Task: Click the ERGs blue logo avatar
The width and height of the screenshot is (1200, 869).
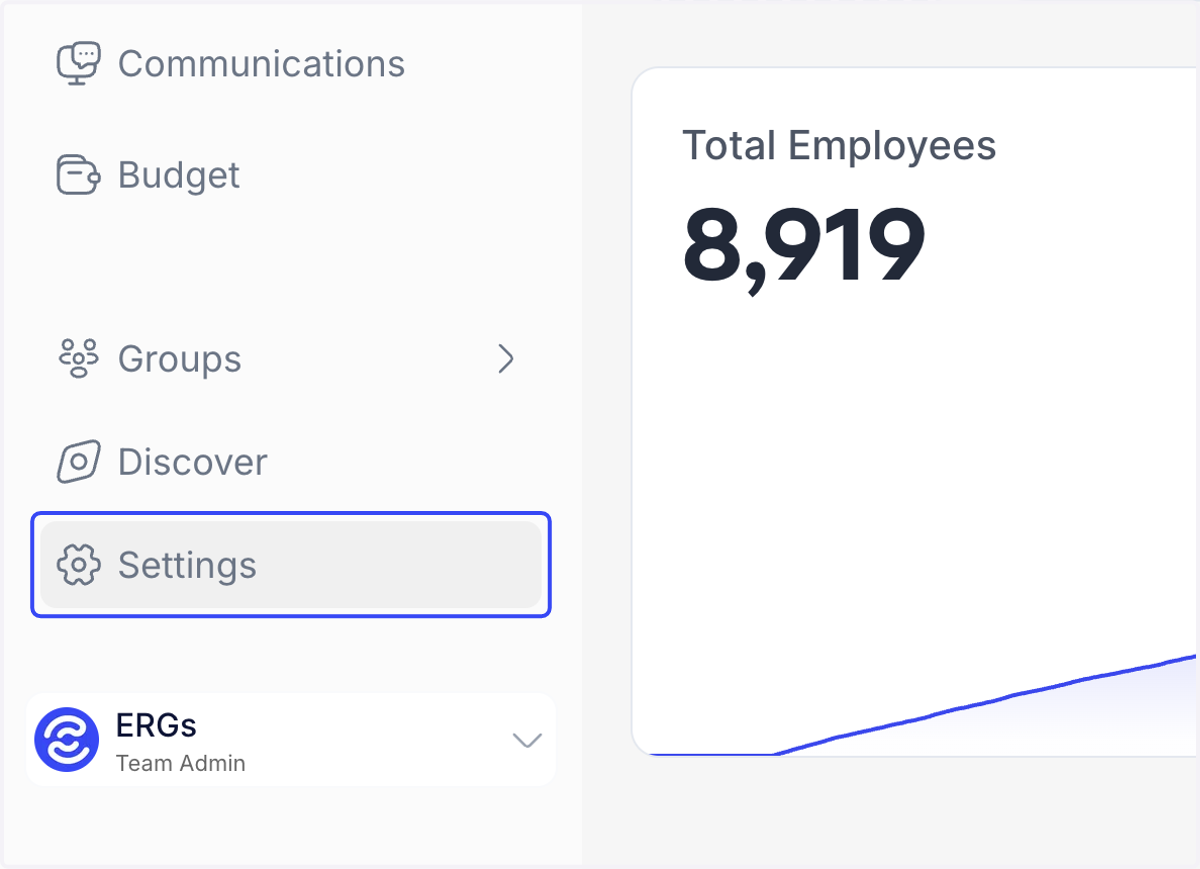Action: coord(67,740)
